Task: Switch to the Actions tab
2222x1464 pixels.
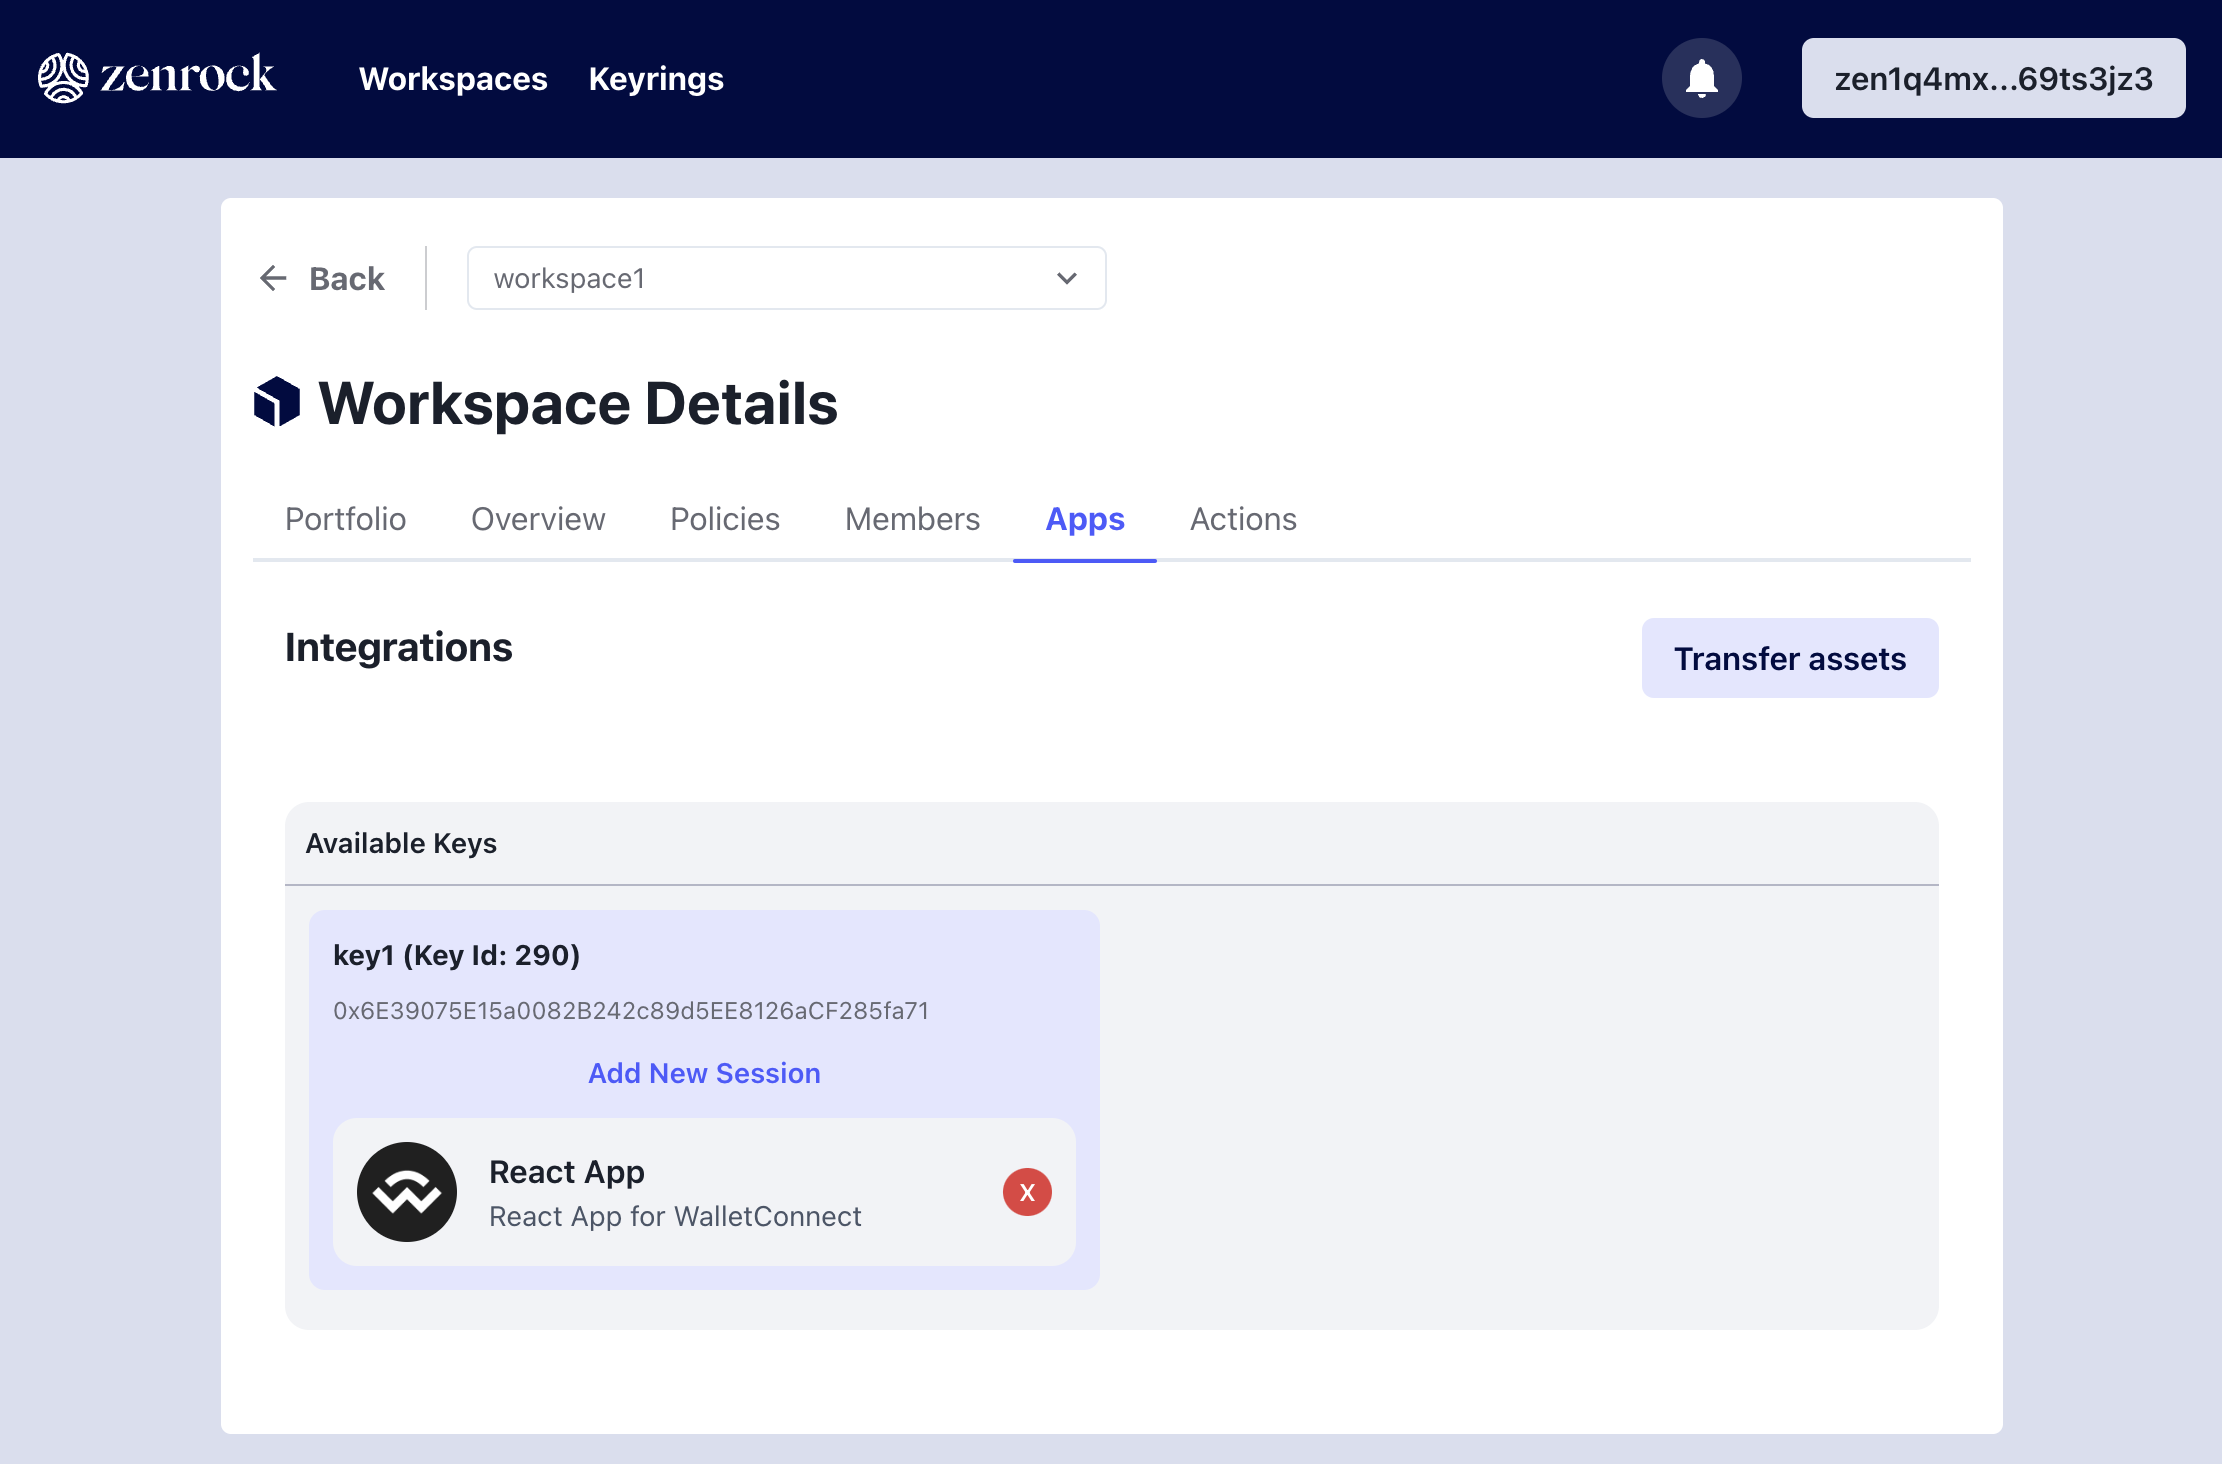Action: tap(1243, 519)
